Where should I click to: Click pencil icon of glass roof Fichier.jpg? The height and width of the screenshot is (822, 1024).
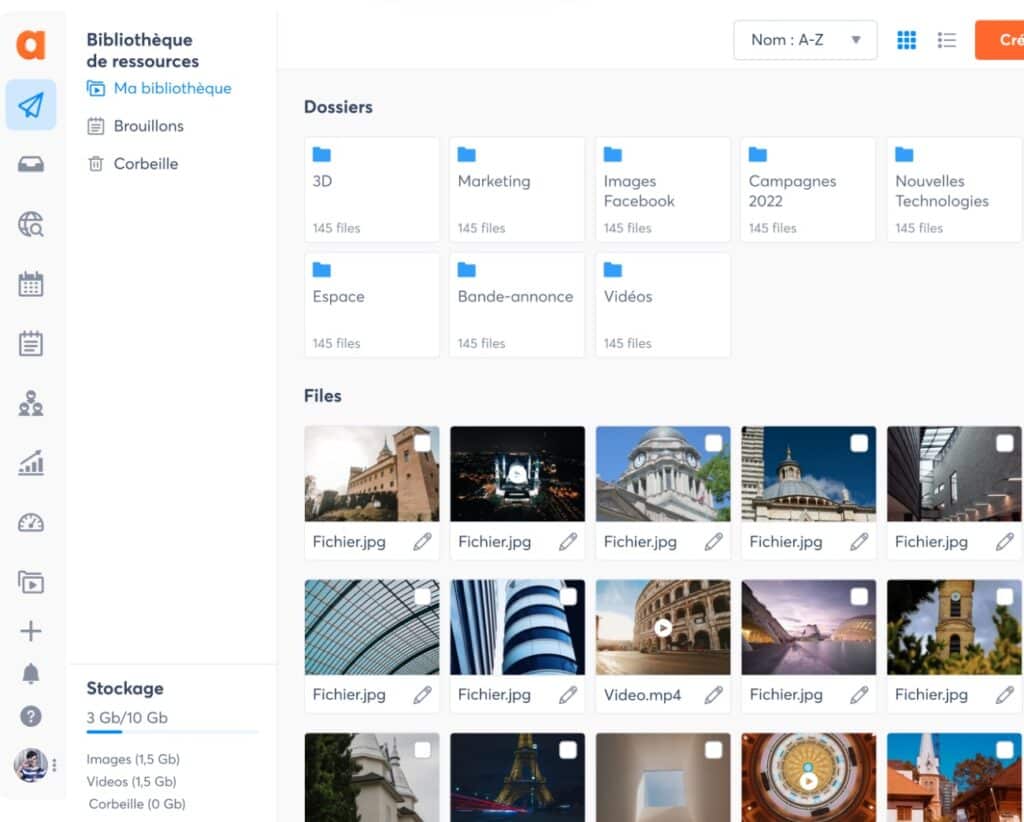[x=423, y=695]
